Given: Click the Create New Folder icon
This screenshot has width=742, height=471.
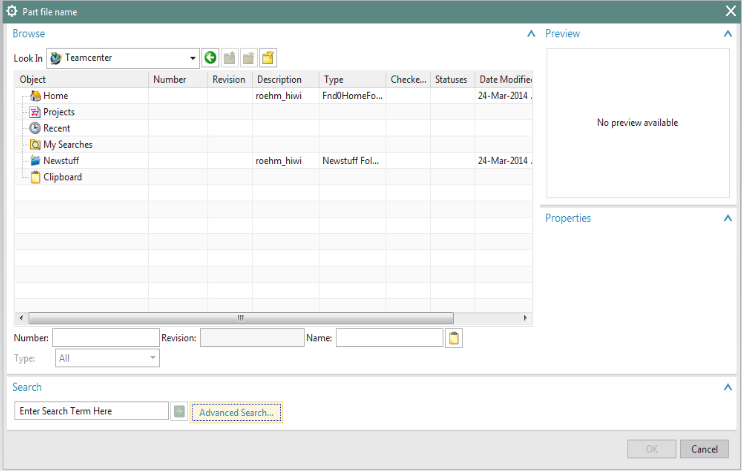Looking at the screenshot, I should point(268,58).
